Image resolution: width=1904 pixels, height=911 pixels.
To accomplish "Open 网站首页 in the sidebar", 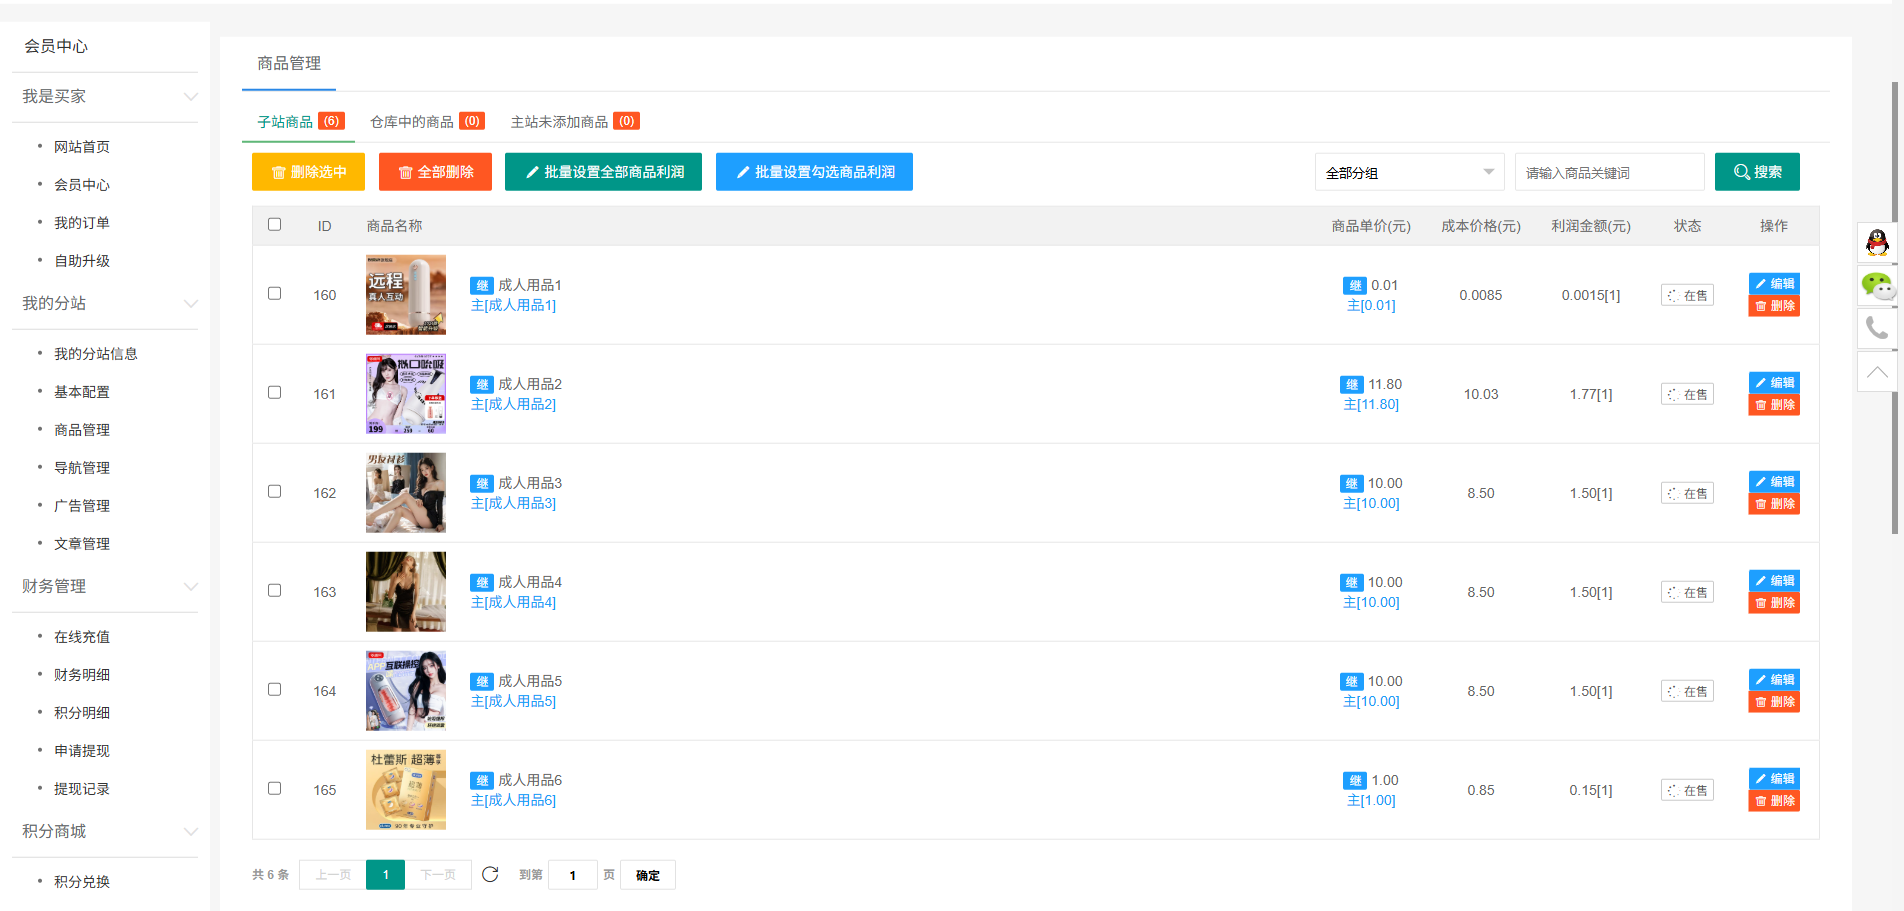I will click(x=82, y=147).
